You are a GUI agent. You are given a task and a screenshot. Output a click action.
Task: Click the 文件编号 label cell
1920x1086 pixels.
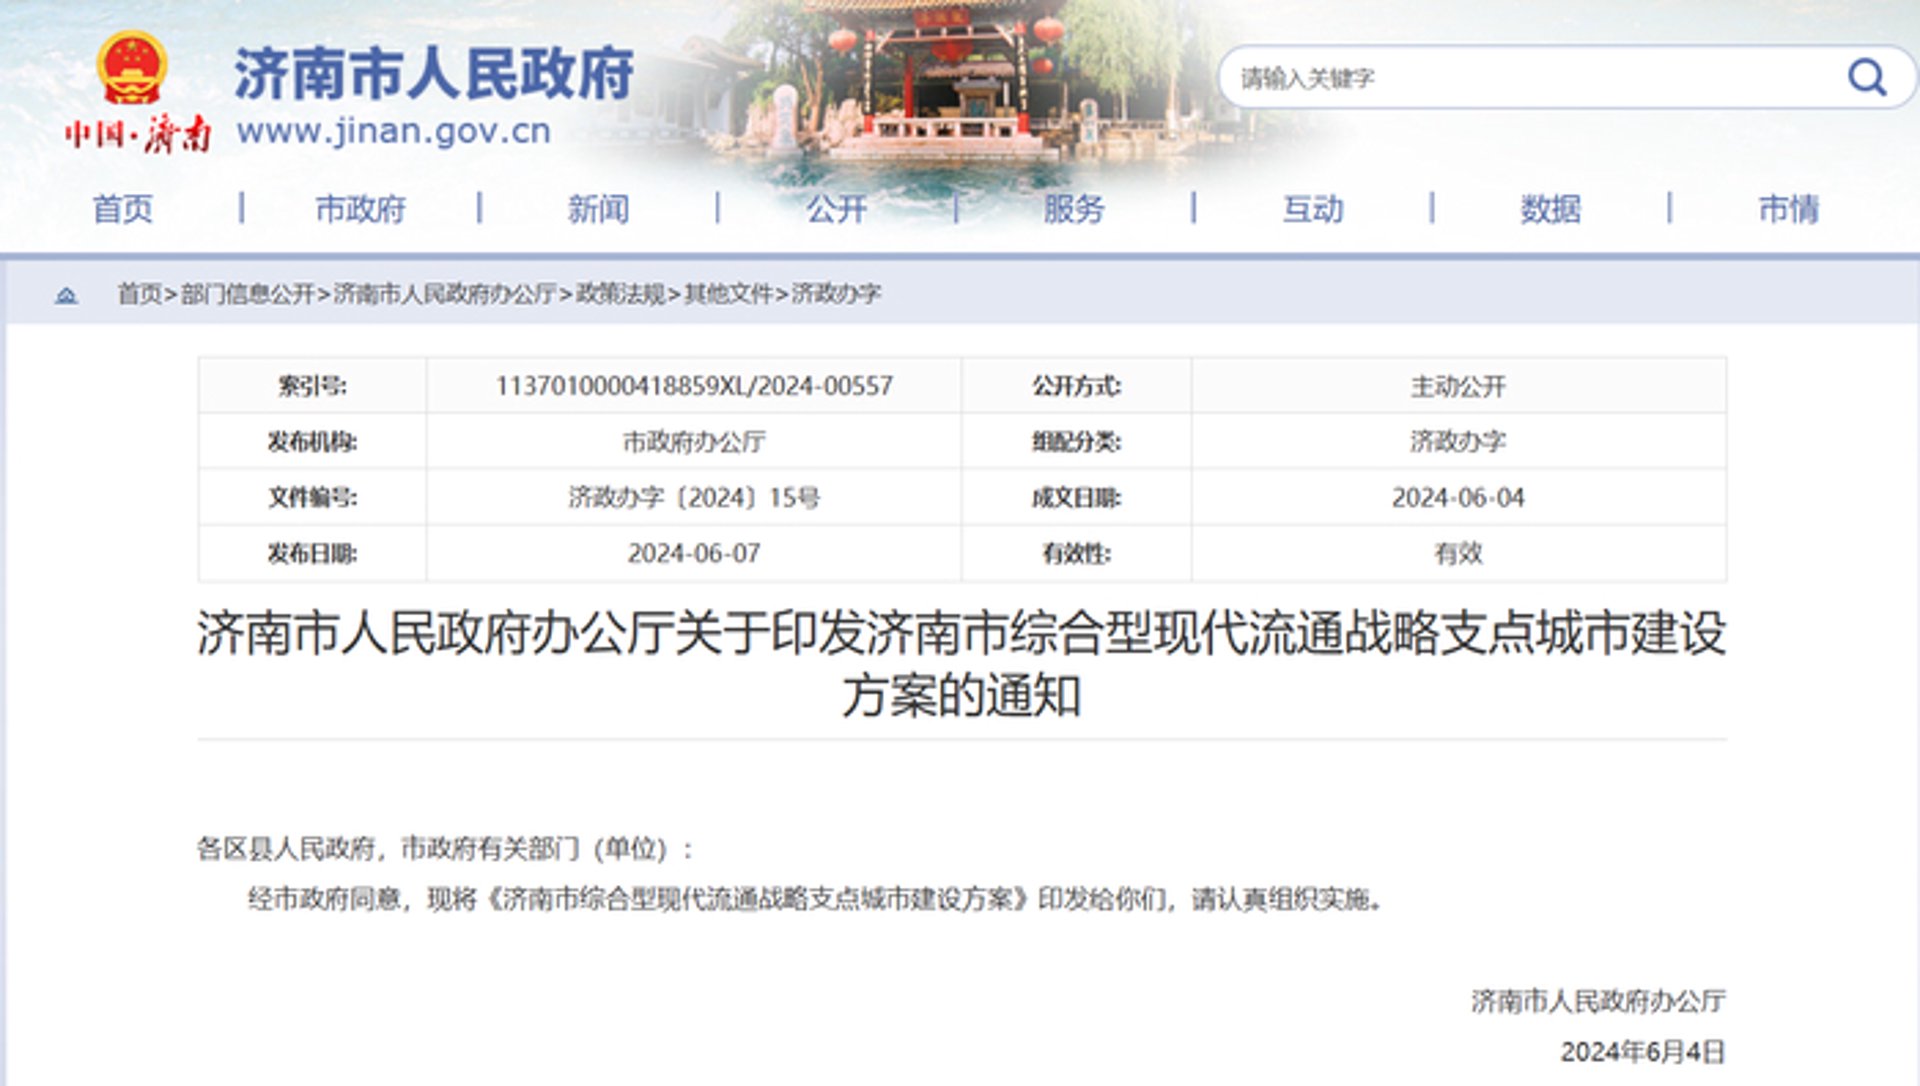(x=312, y=498)
